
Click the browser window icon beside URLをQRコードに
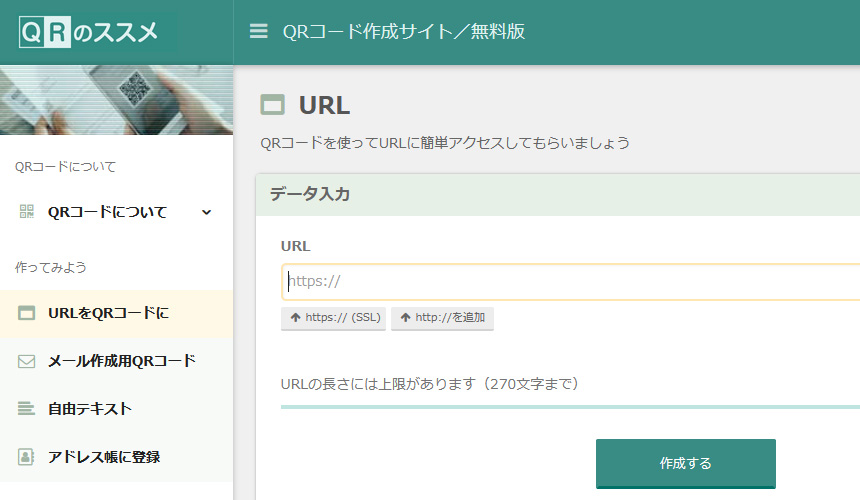[x=27, y=313]
